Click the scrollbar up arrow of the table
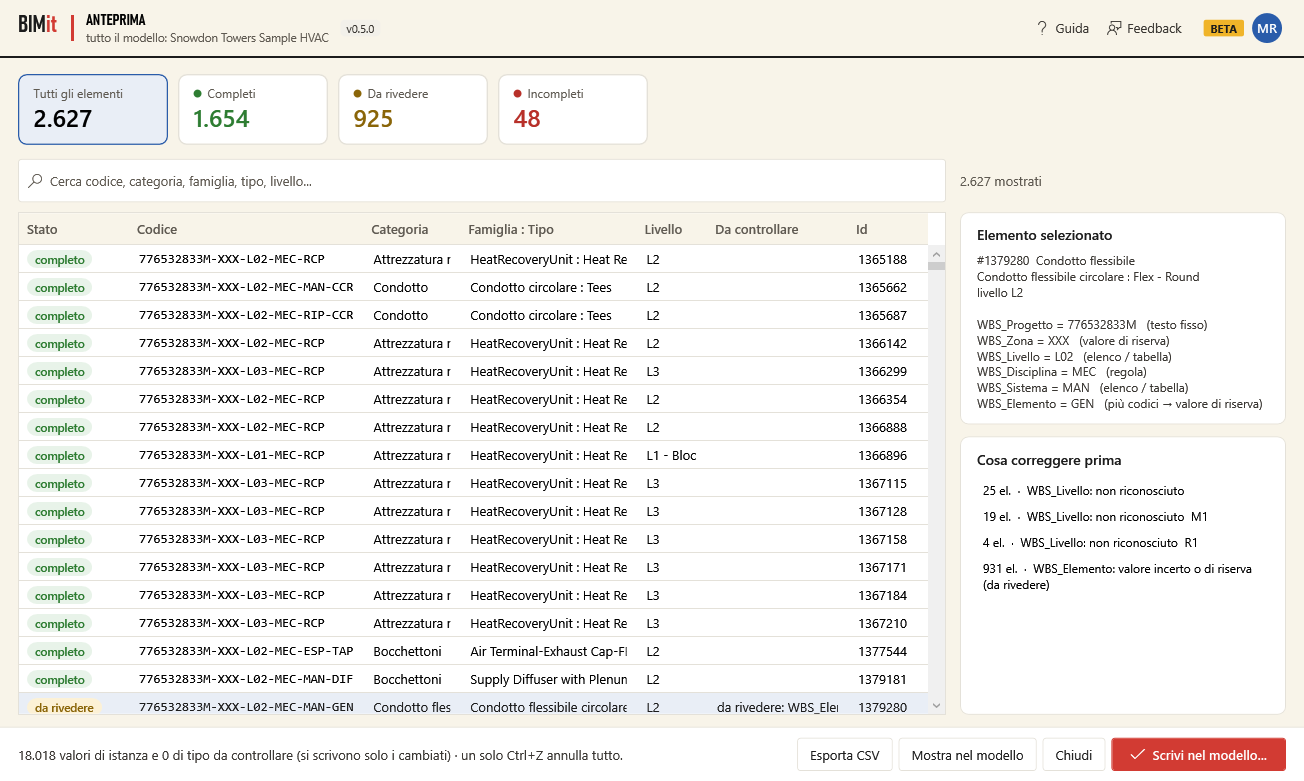 coord(936,253)
